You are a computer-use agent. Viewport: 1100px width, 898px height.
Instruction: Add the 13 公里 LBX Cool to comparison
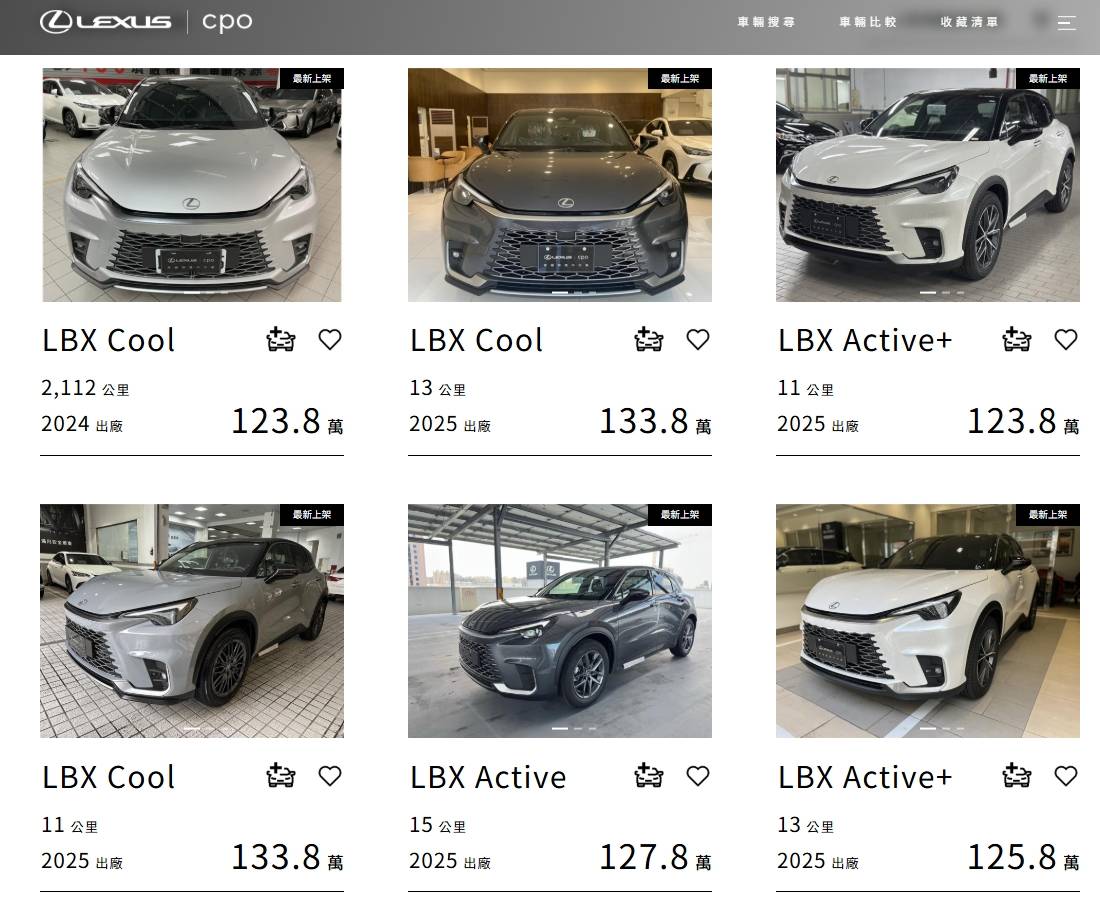point(649,340)
